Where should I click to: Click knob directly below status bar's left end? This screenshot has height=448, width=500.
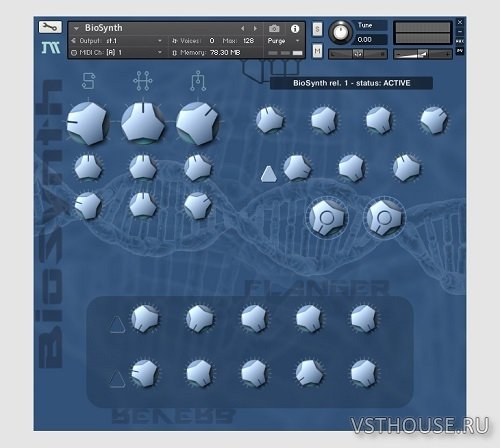(270, 120)
